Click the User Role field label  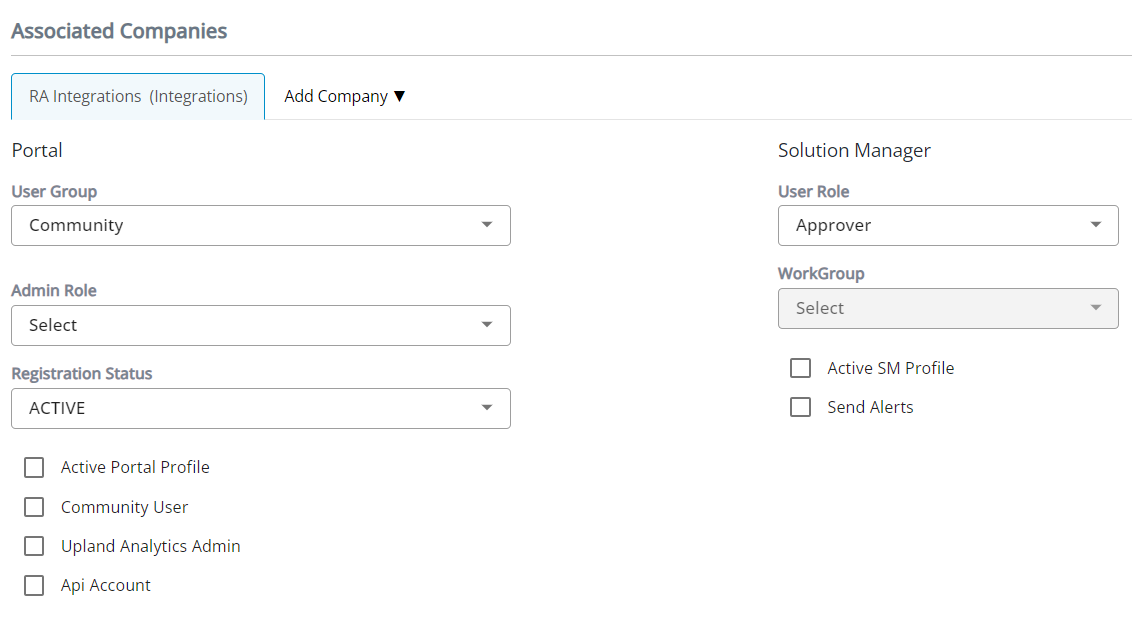[813, 191]
